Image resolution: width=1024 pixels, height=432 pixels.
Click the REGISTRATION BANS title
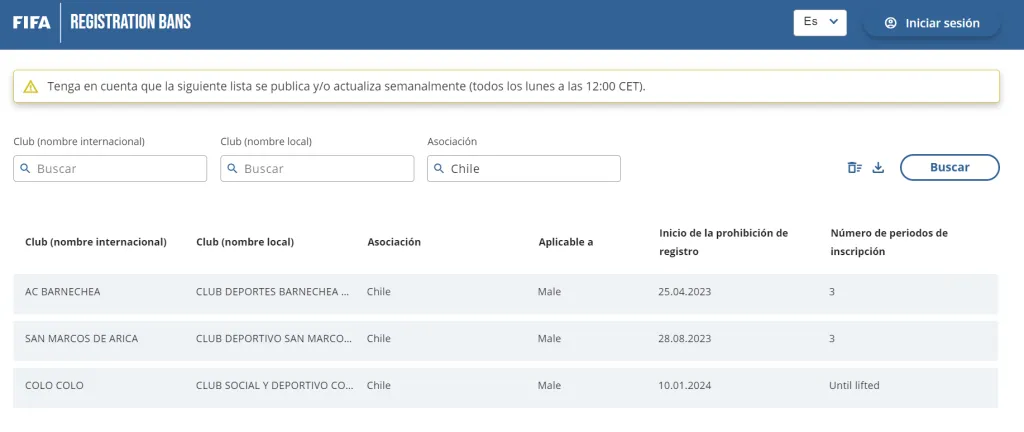click(x=131, y=22)
